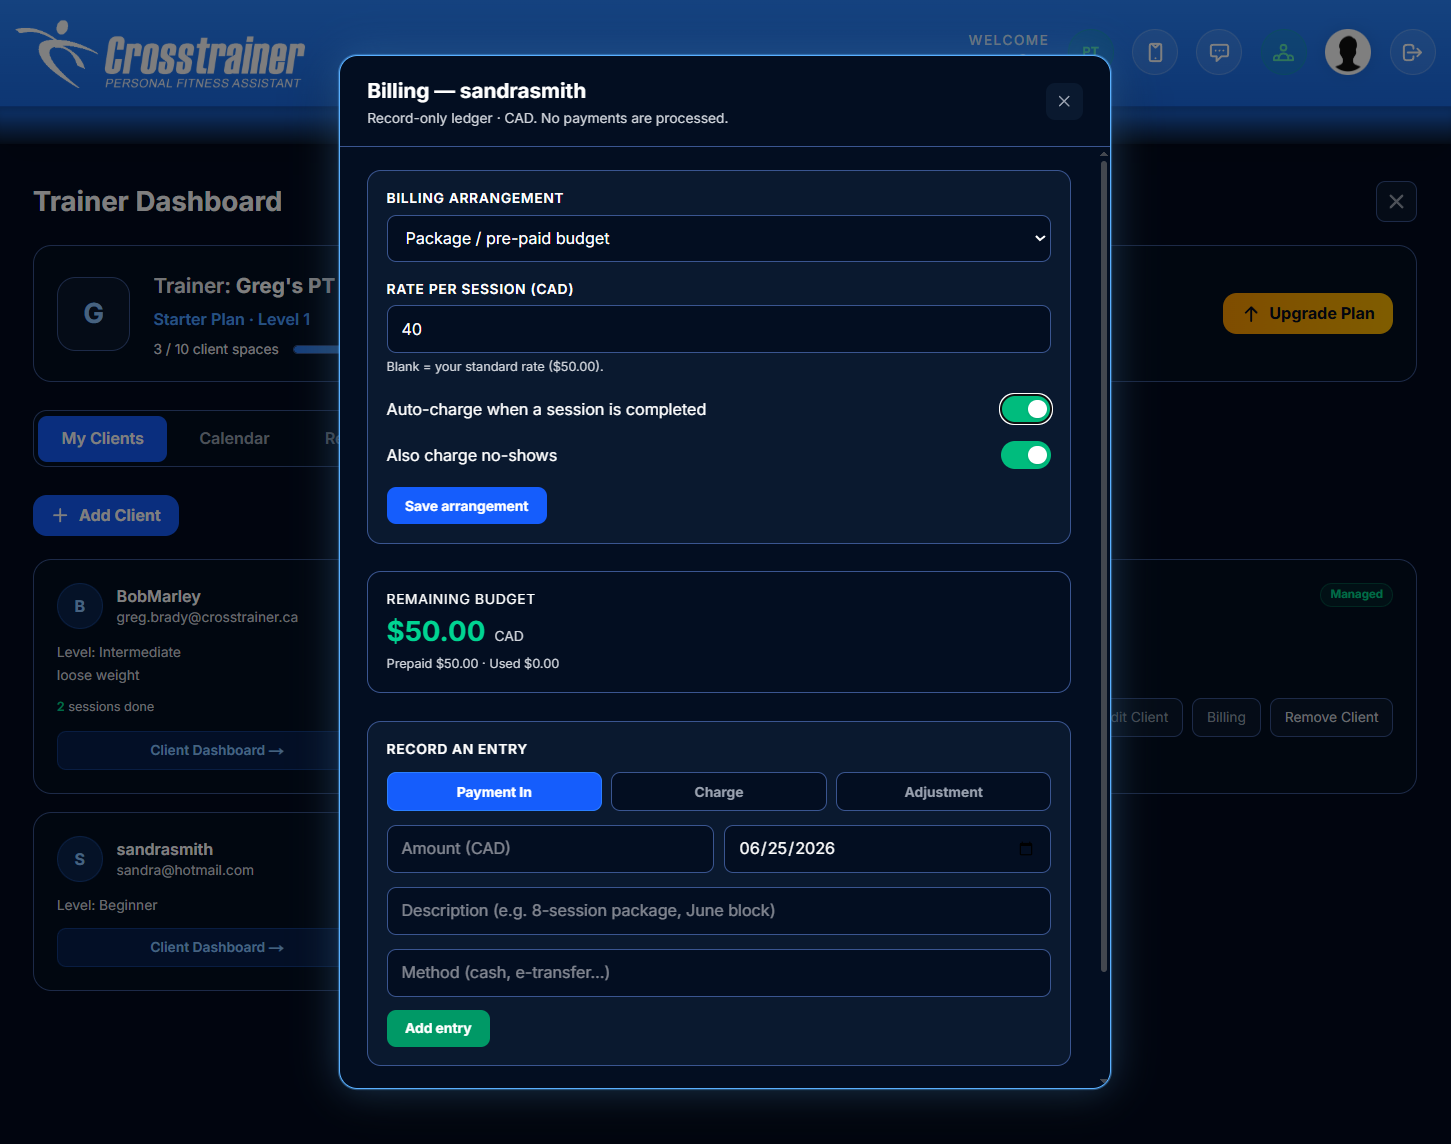Click the S avatar for sandrasmith
1451x1144 pixels.
tap(80, 859)
